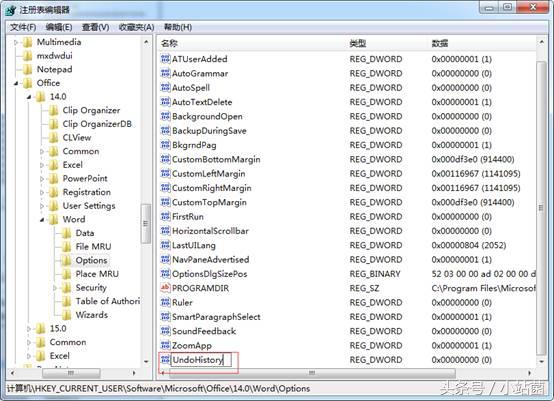Expand the Registration tree node

tap(42, 193)
